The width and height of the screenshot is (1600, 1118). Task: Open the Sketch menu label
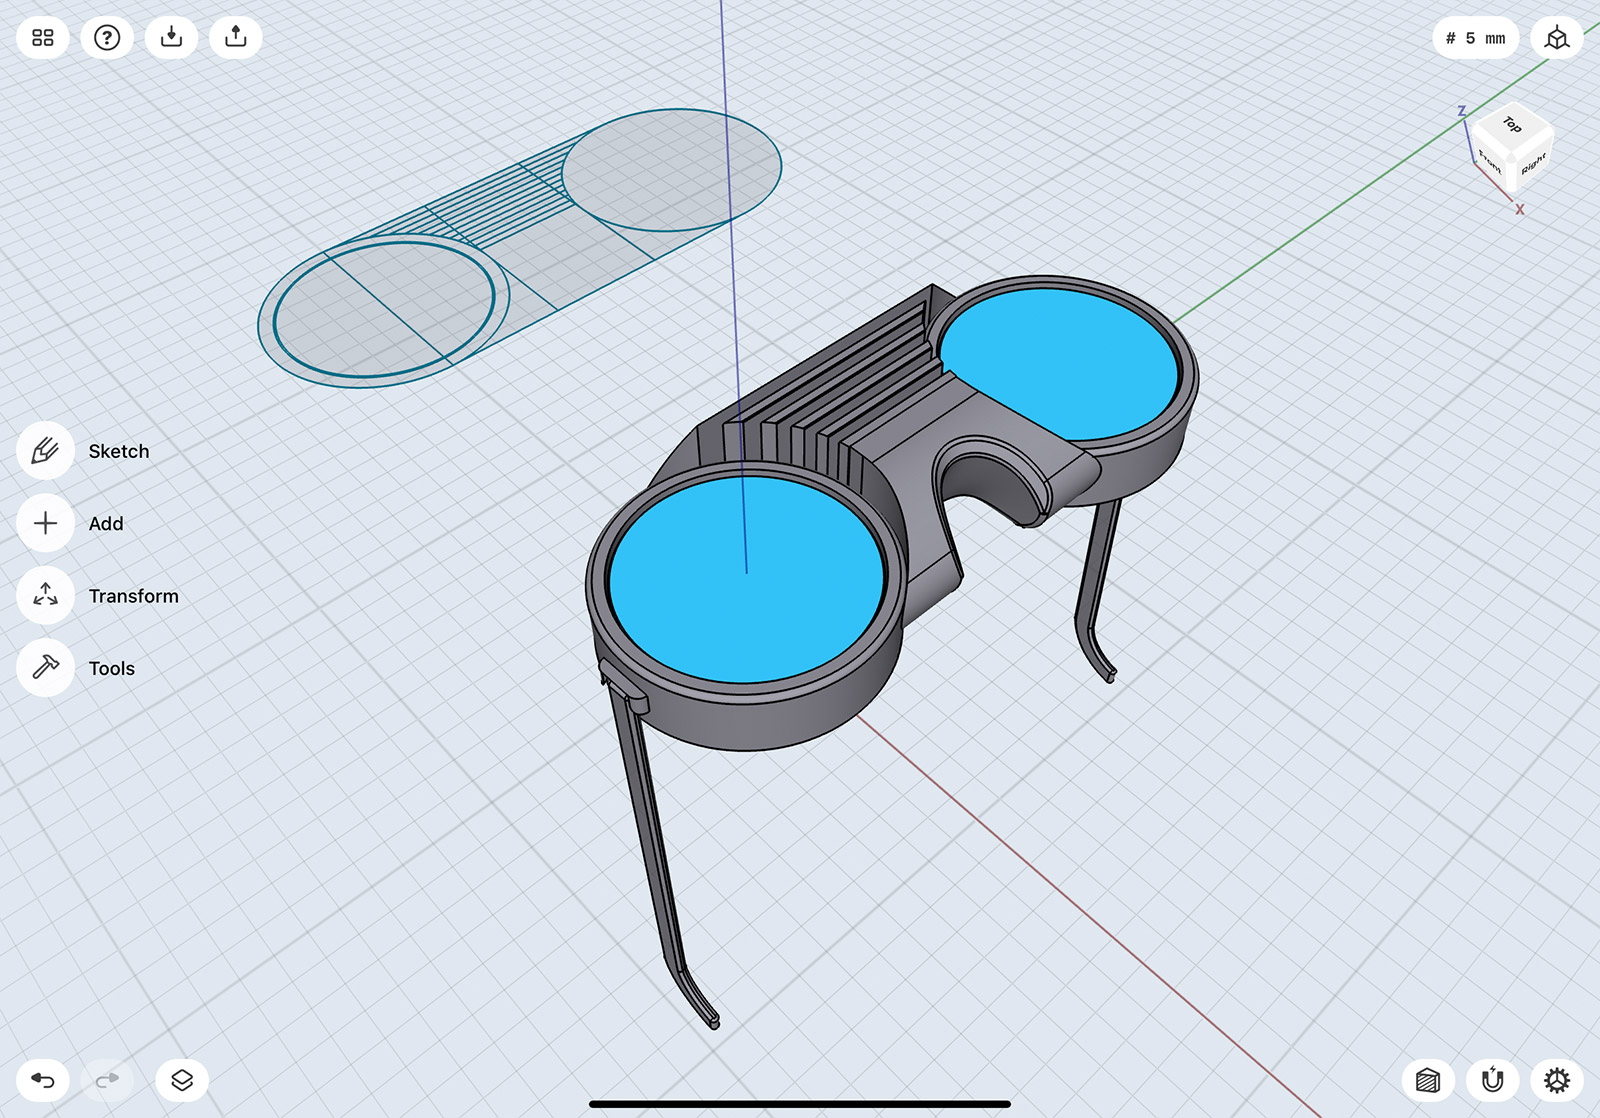point(119,451)
